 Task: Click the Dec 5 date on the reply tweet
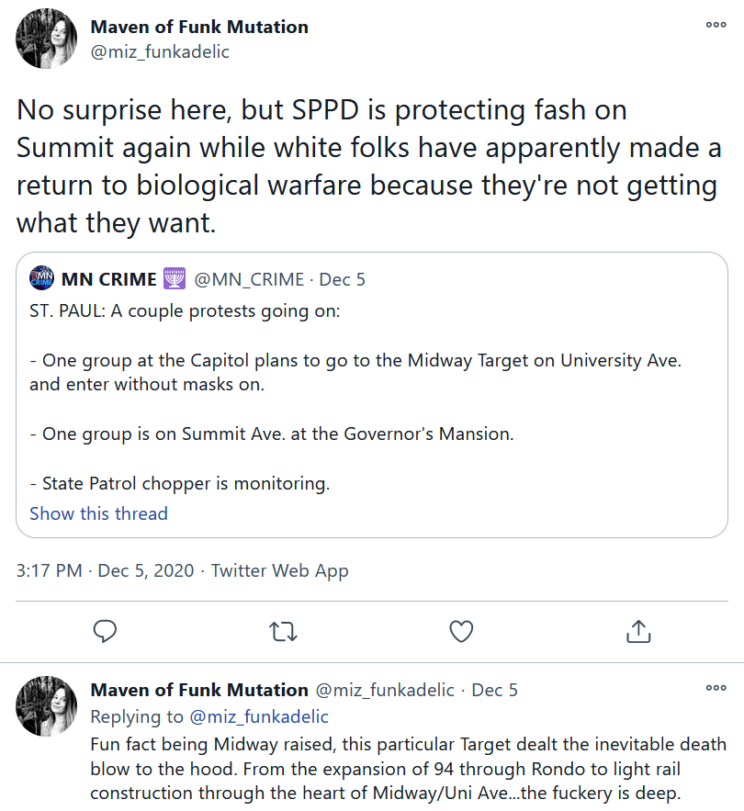(494, 690)
